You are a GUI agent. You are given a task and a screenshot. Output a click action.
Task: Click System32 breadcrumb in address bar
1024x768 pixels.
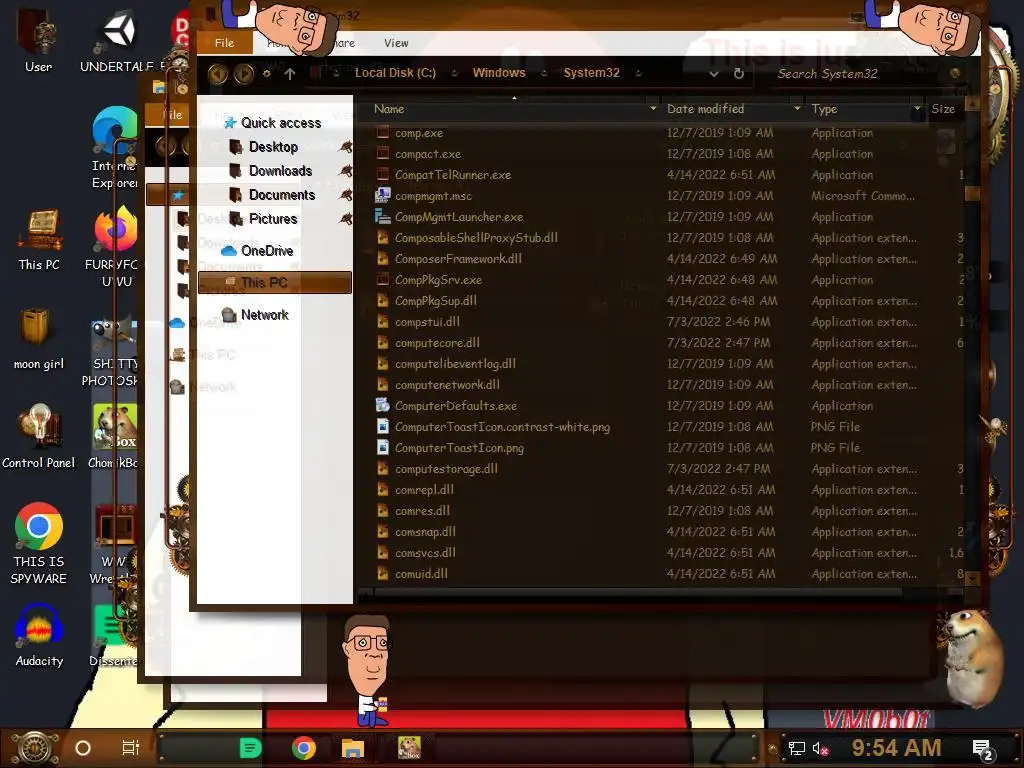pos(591,72)
